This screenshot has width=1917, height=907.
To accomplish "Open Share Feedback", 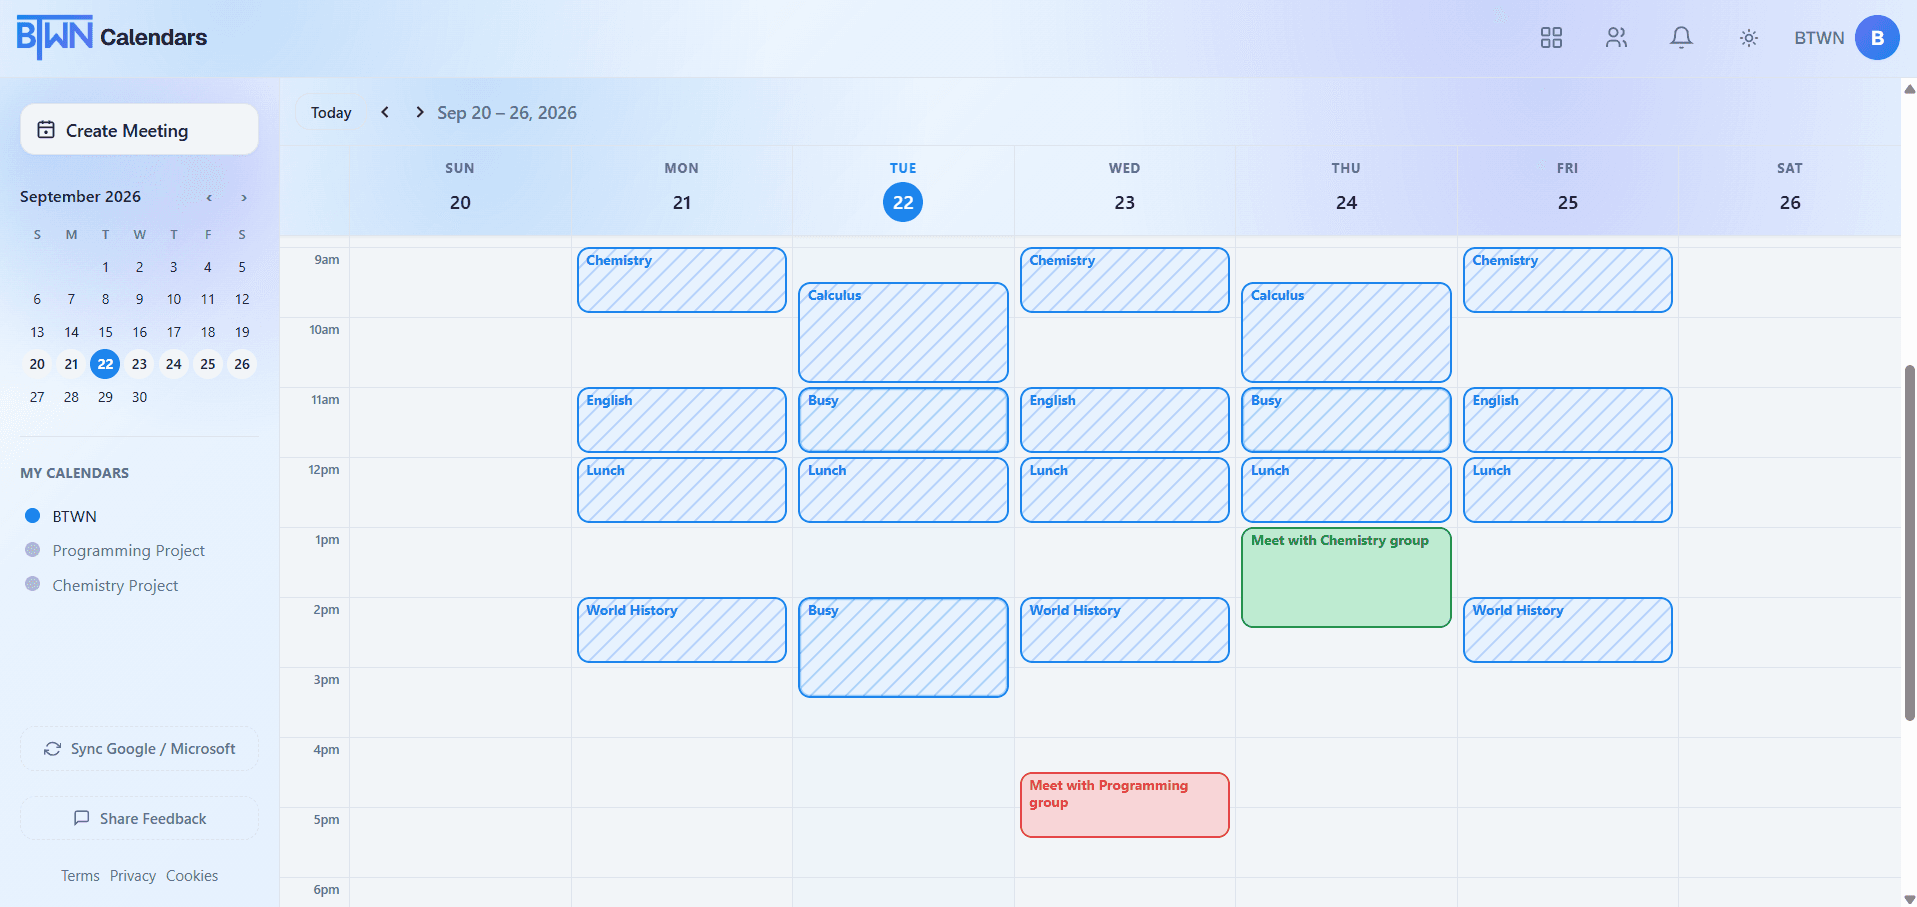I will pos(139,819).
